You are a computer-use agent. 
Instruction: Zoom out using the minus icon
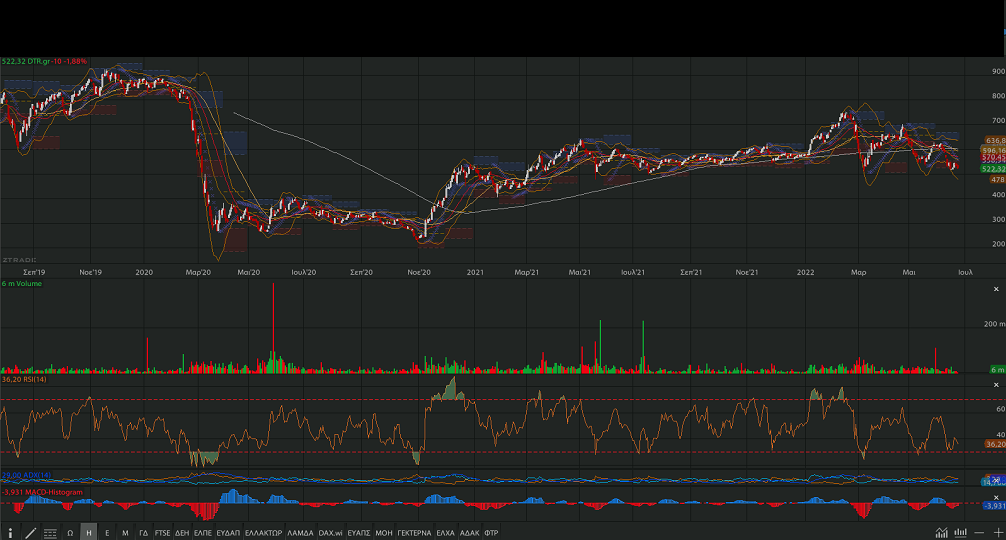coord(979,533)
